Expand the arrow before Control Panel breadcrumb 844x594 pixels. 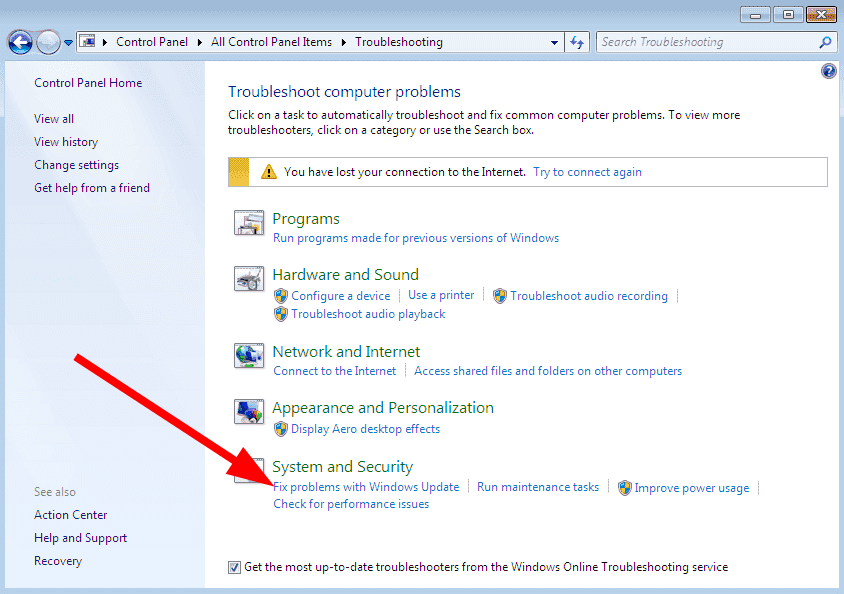coord(105,42)
